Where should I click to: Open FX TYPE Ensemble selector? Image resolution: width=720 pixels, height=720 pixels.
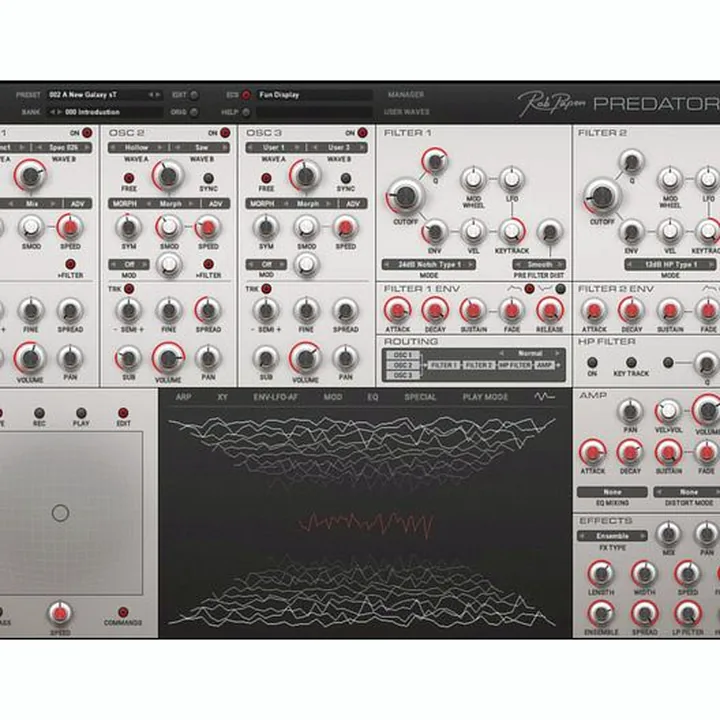coord(612,536)
